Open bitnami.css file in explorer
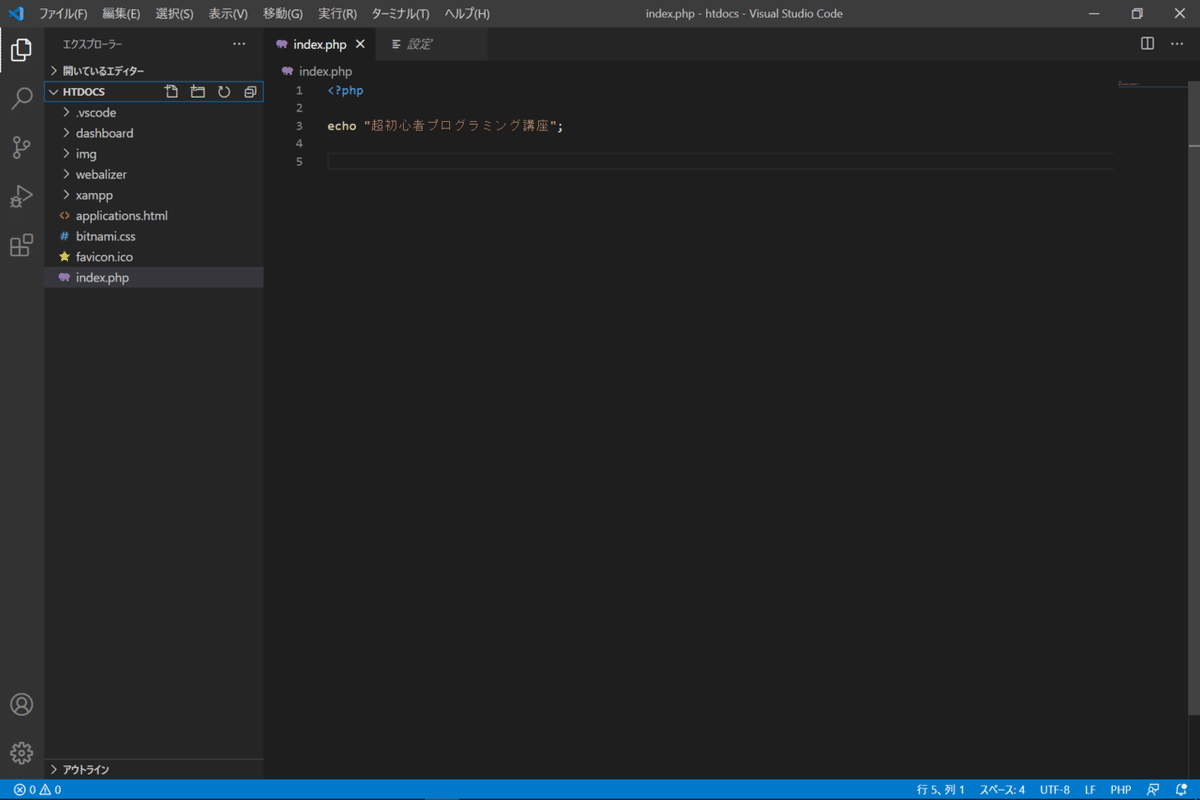Image resolution: width=1200 pixels, height=800 pixels. pyautogui.click(x=154, y=237)
